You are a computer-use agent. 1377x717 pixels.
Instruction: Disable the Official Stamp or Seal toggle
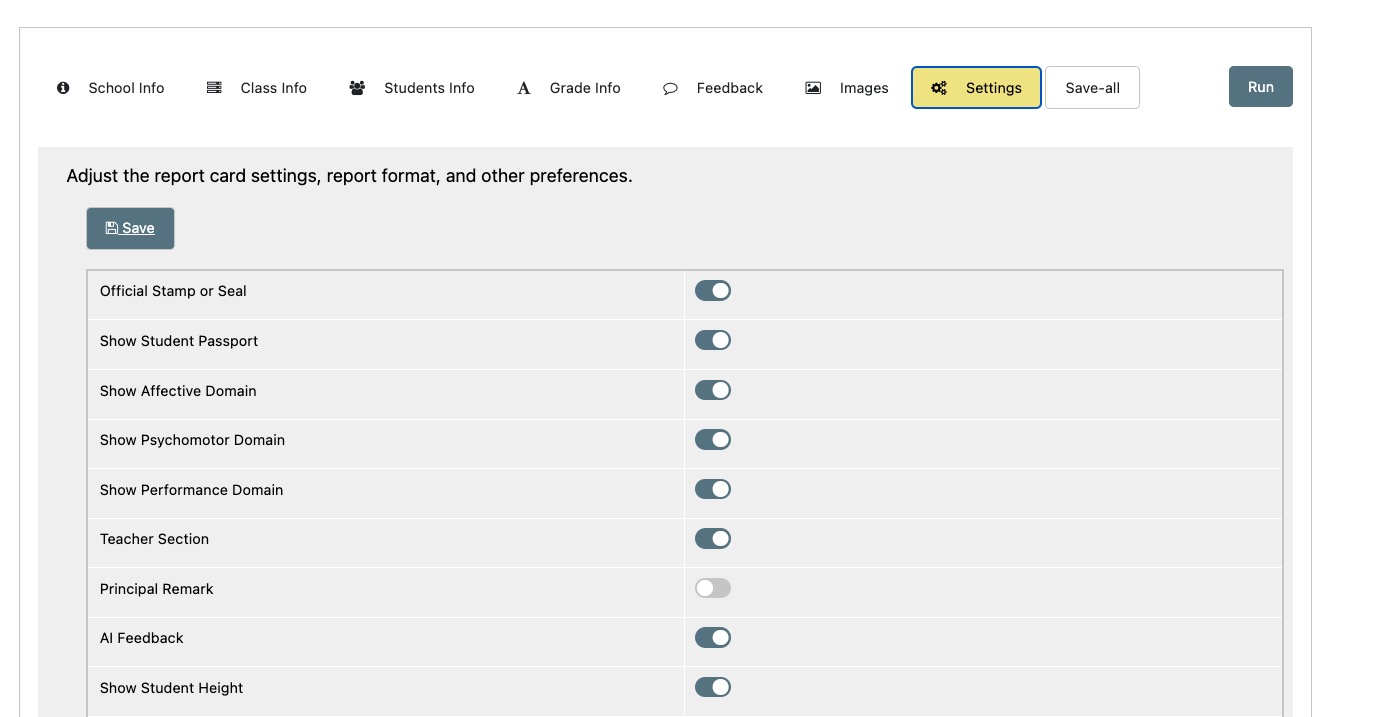pos(713,290)
